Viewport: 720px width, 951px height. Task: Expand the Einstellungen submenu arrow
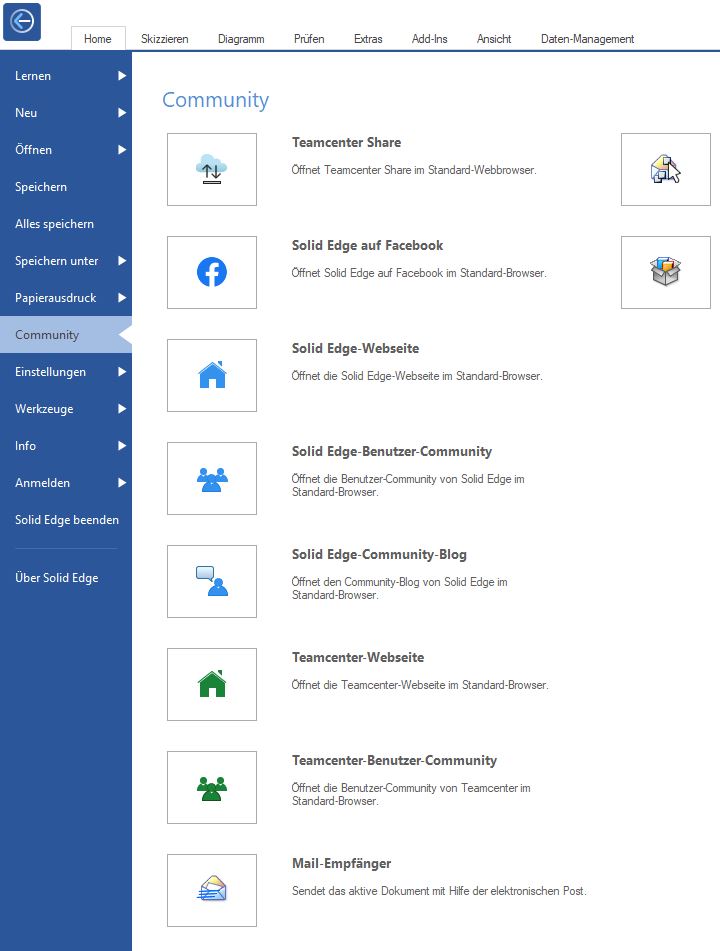click(122, 372)
